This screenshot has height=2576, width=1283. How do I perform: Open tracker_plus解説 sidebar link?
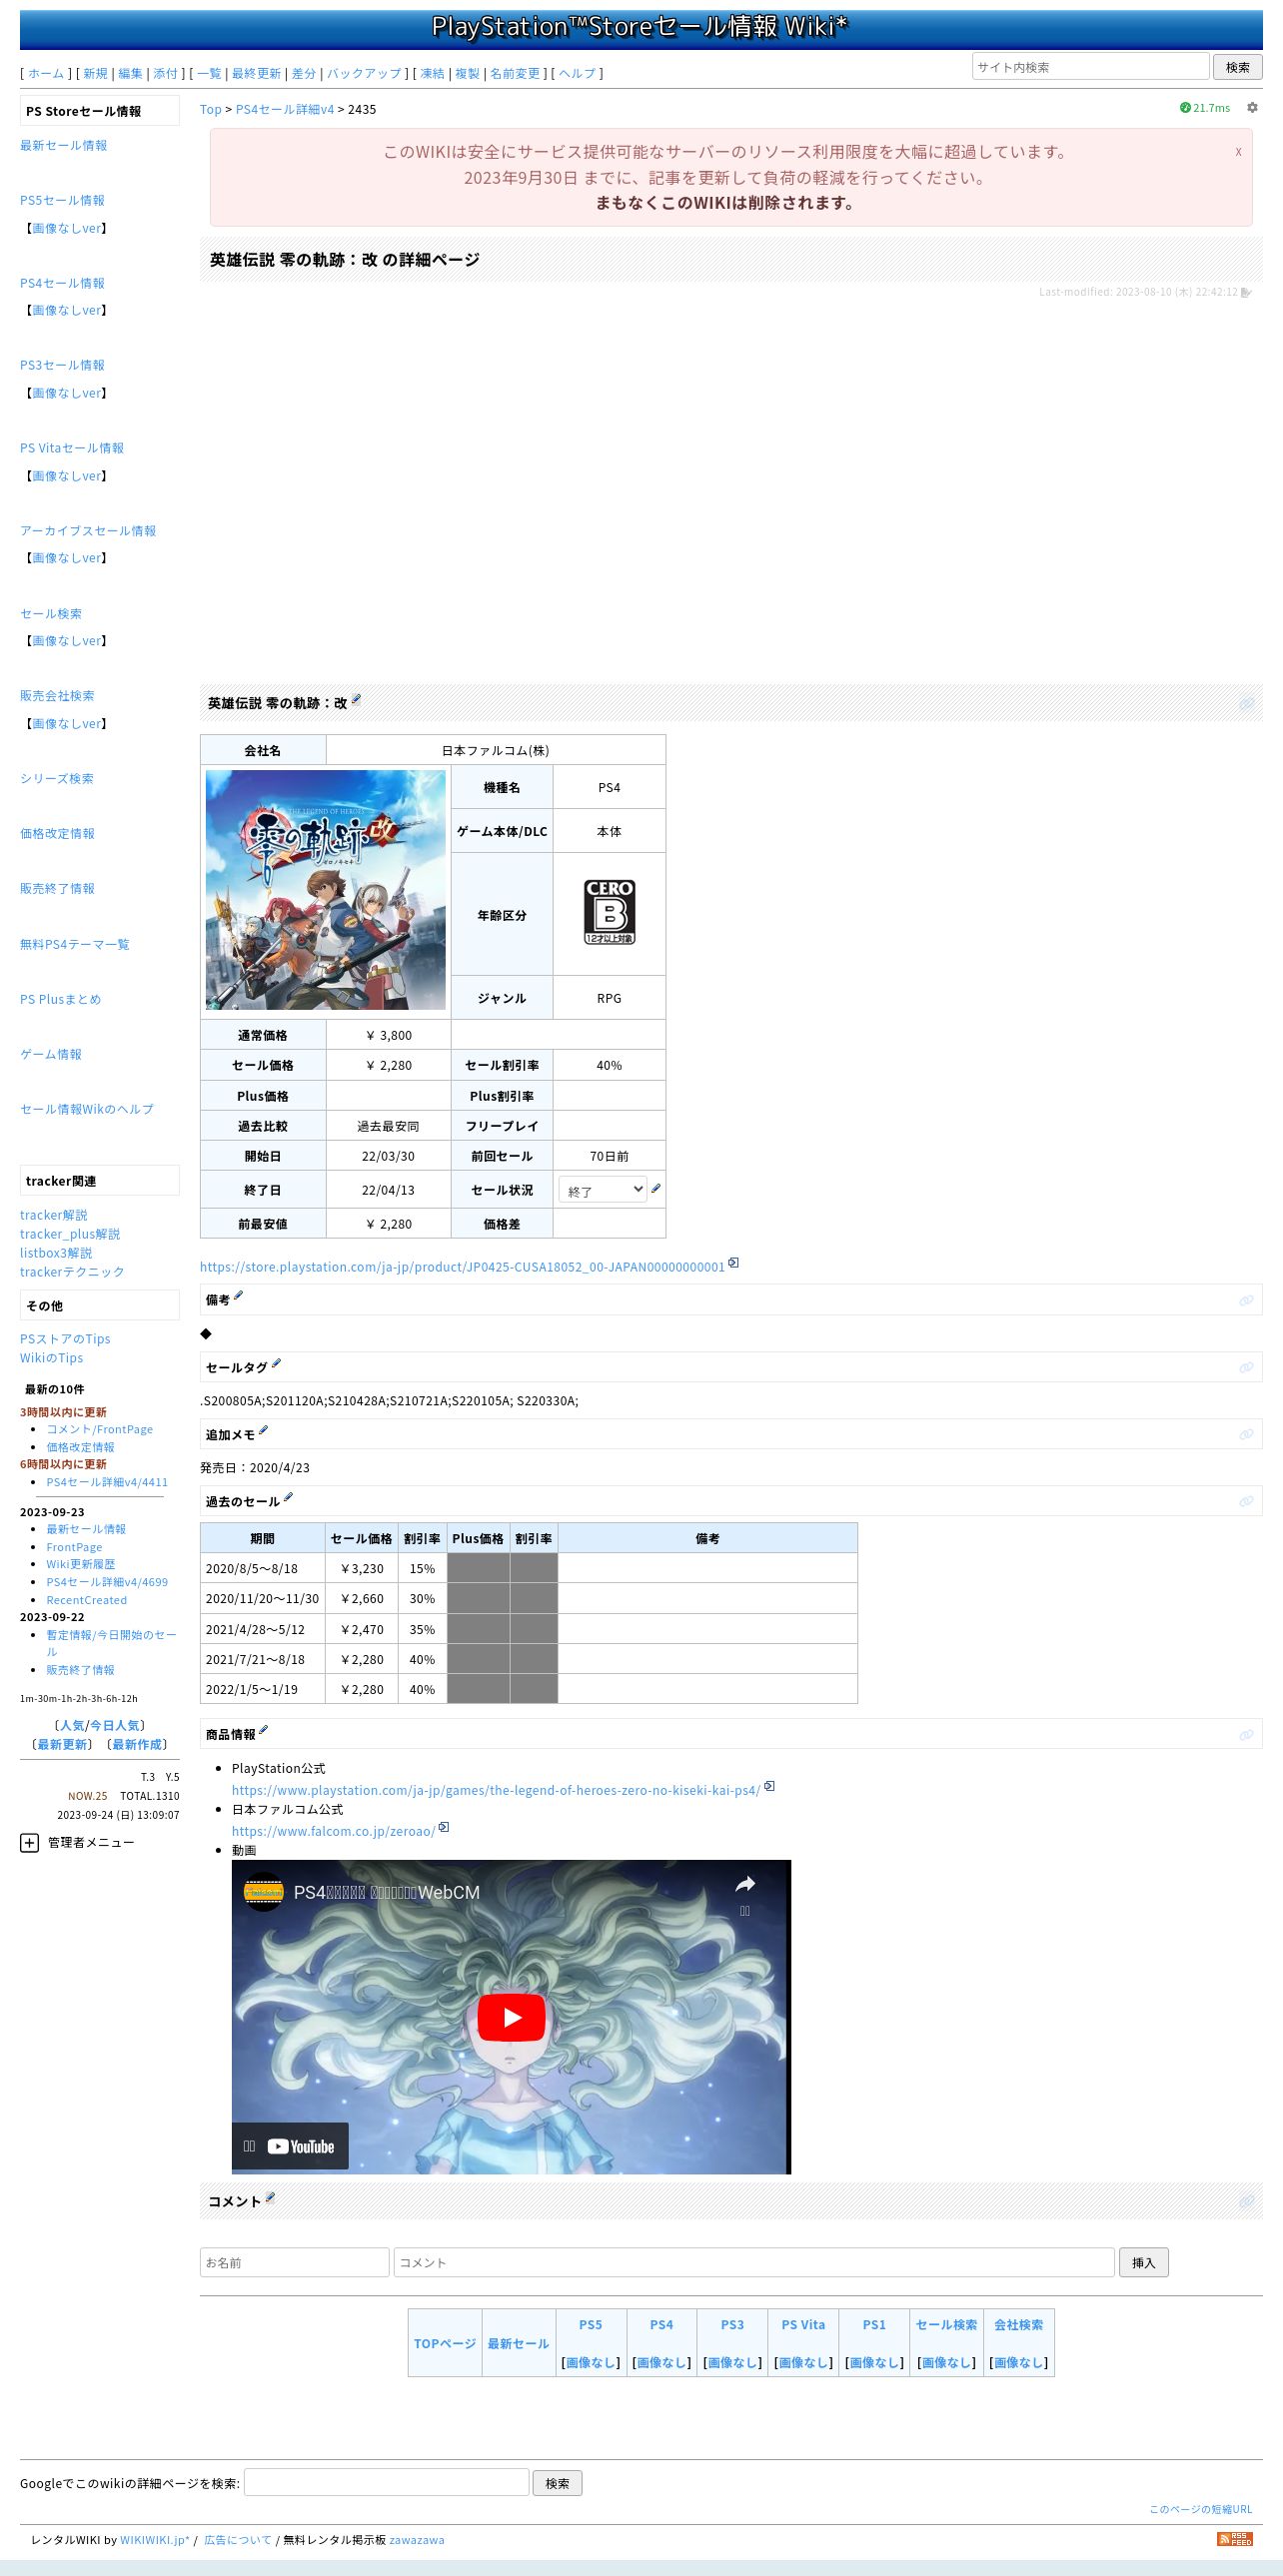[x=70, y=1234]
